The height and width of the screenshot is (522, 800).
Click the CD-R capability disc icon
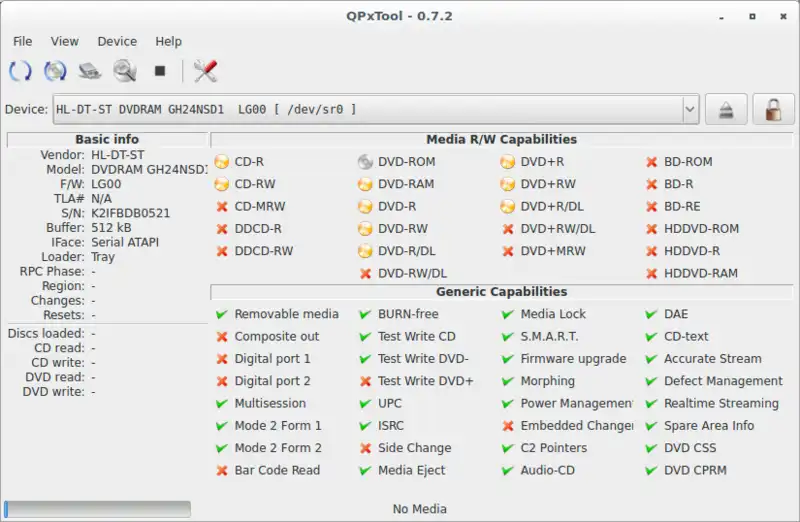(221, 162)
